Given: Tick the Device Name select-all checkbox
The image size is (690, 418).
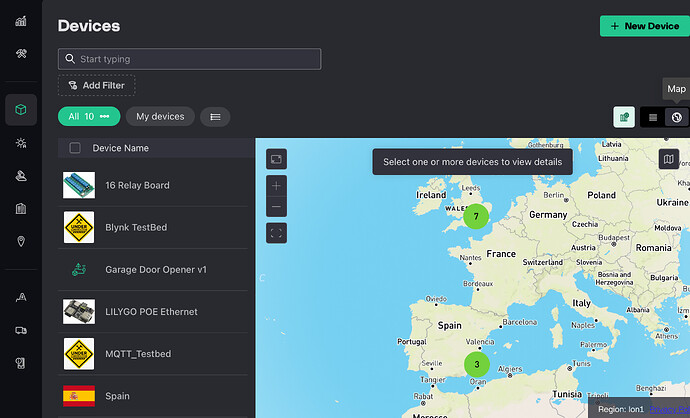Looking at the screenshot, I should tap(75, 148).
